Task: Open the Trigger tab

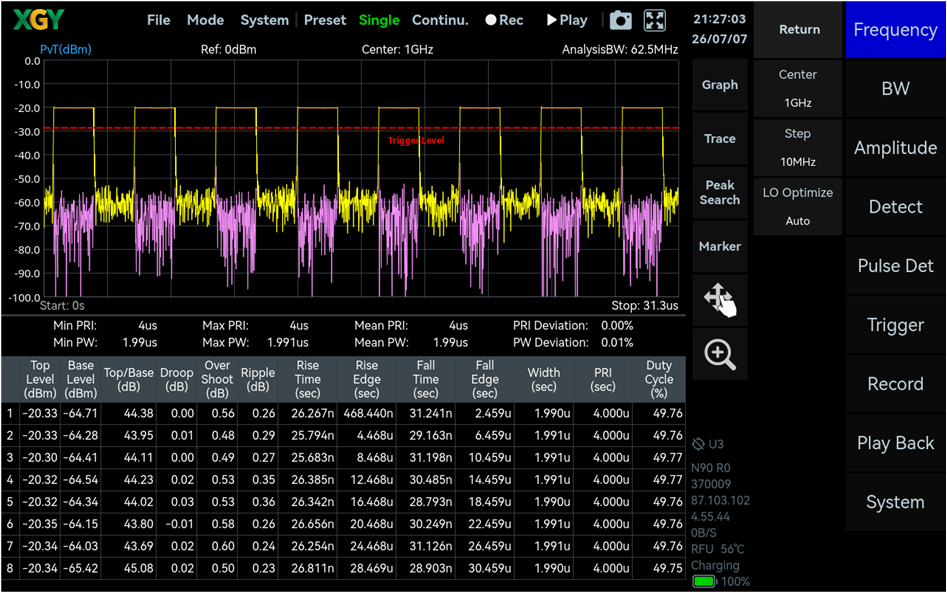Action: point(895,325)
